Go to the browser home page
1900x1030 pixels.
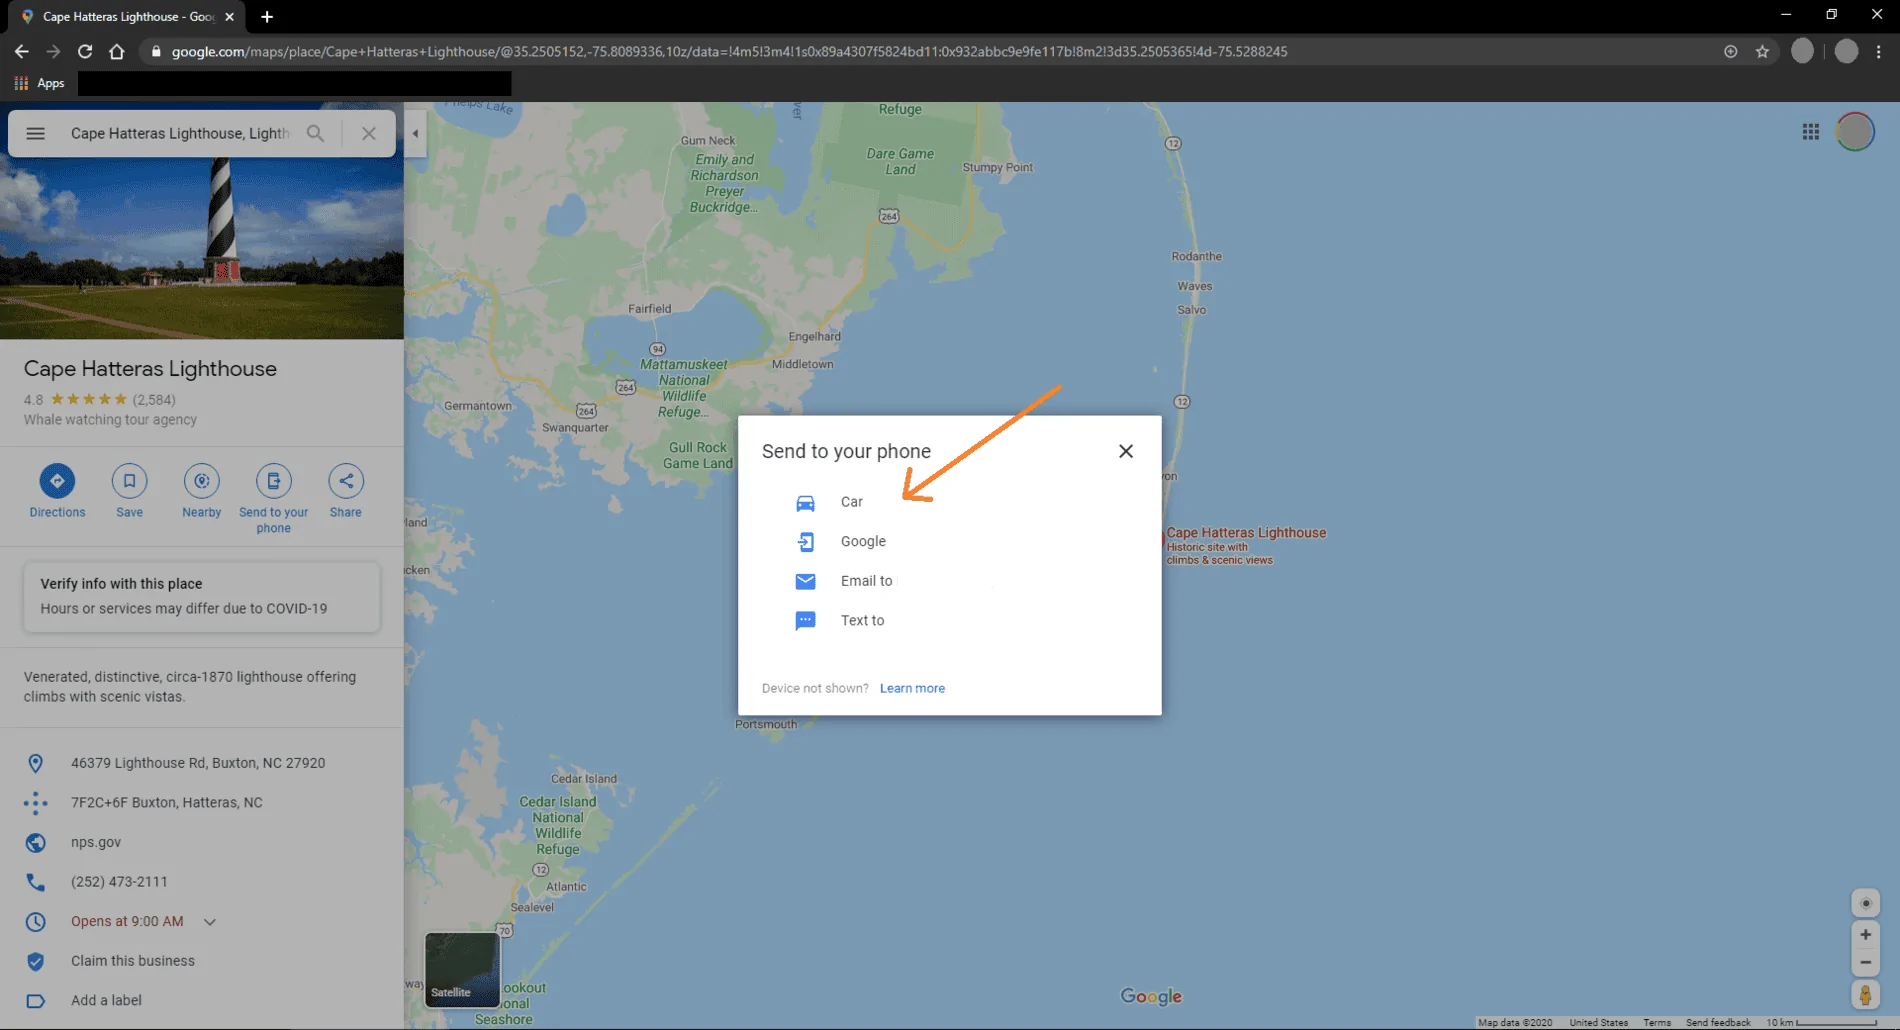[x=117, y=51]
